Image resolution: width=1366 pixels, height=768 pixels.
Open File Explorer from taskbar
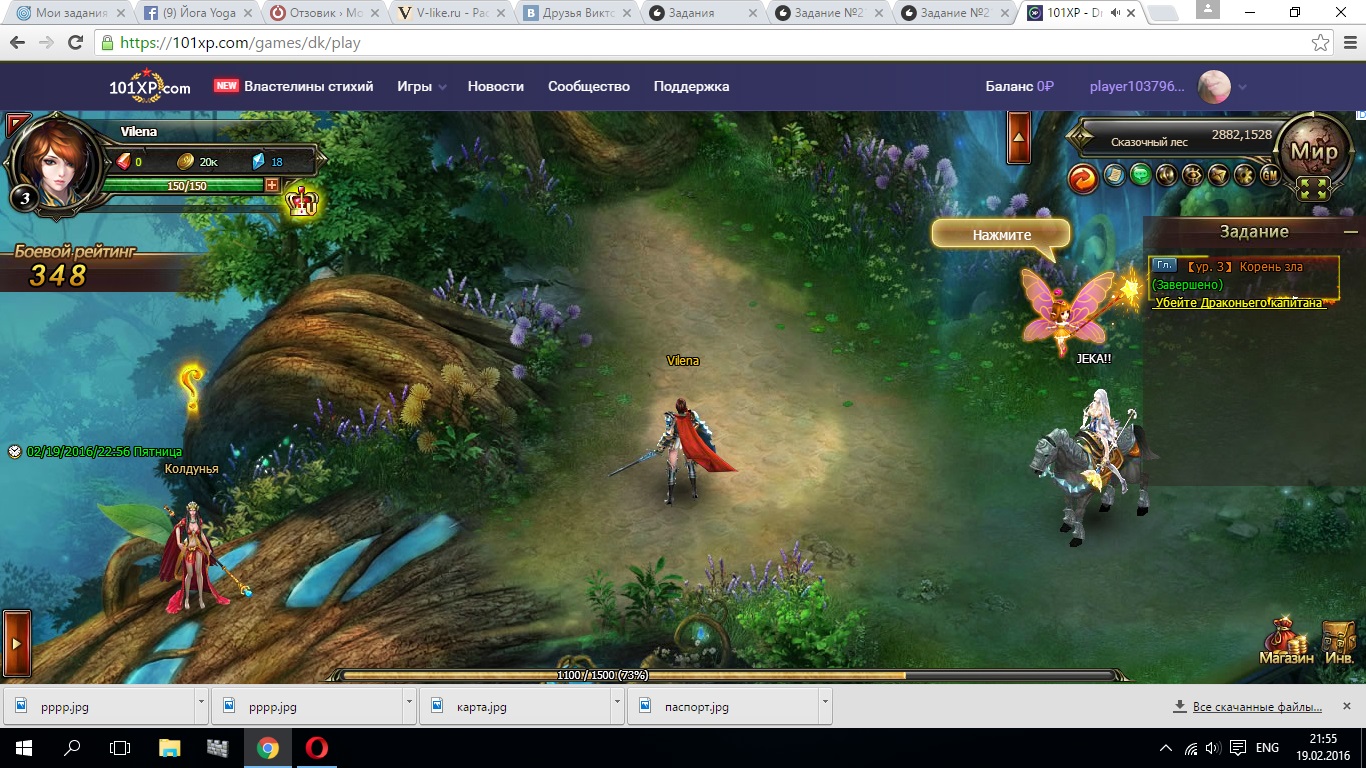pos(170,747)
